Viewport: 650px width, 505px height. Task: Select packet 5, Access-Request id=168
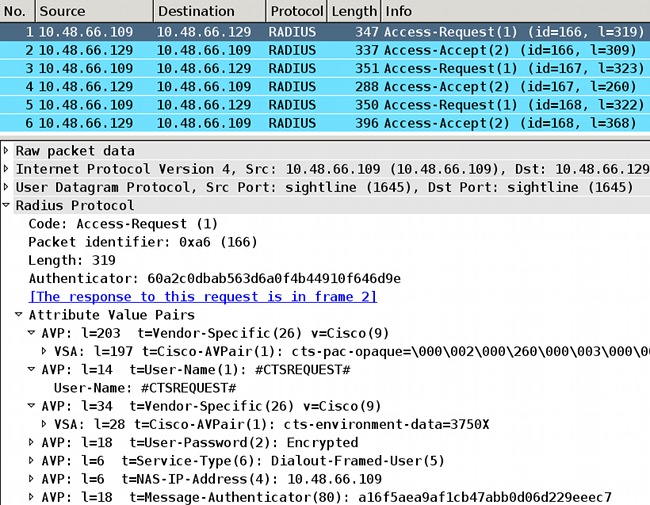[x=300, y=104]
